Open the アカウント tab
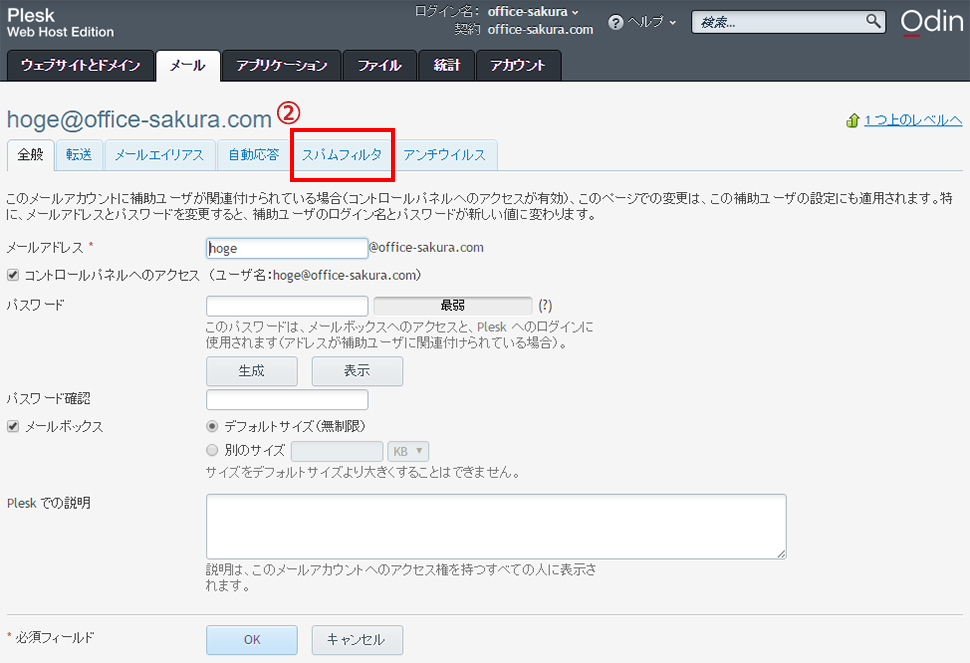970x663 pixels. [518, 66]
